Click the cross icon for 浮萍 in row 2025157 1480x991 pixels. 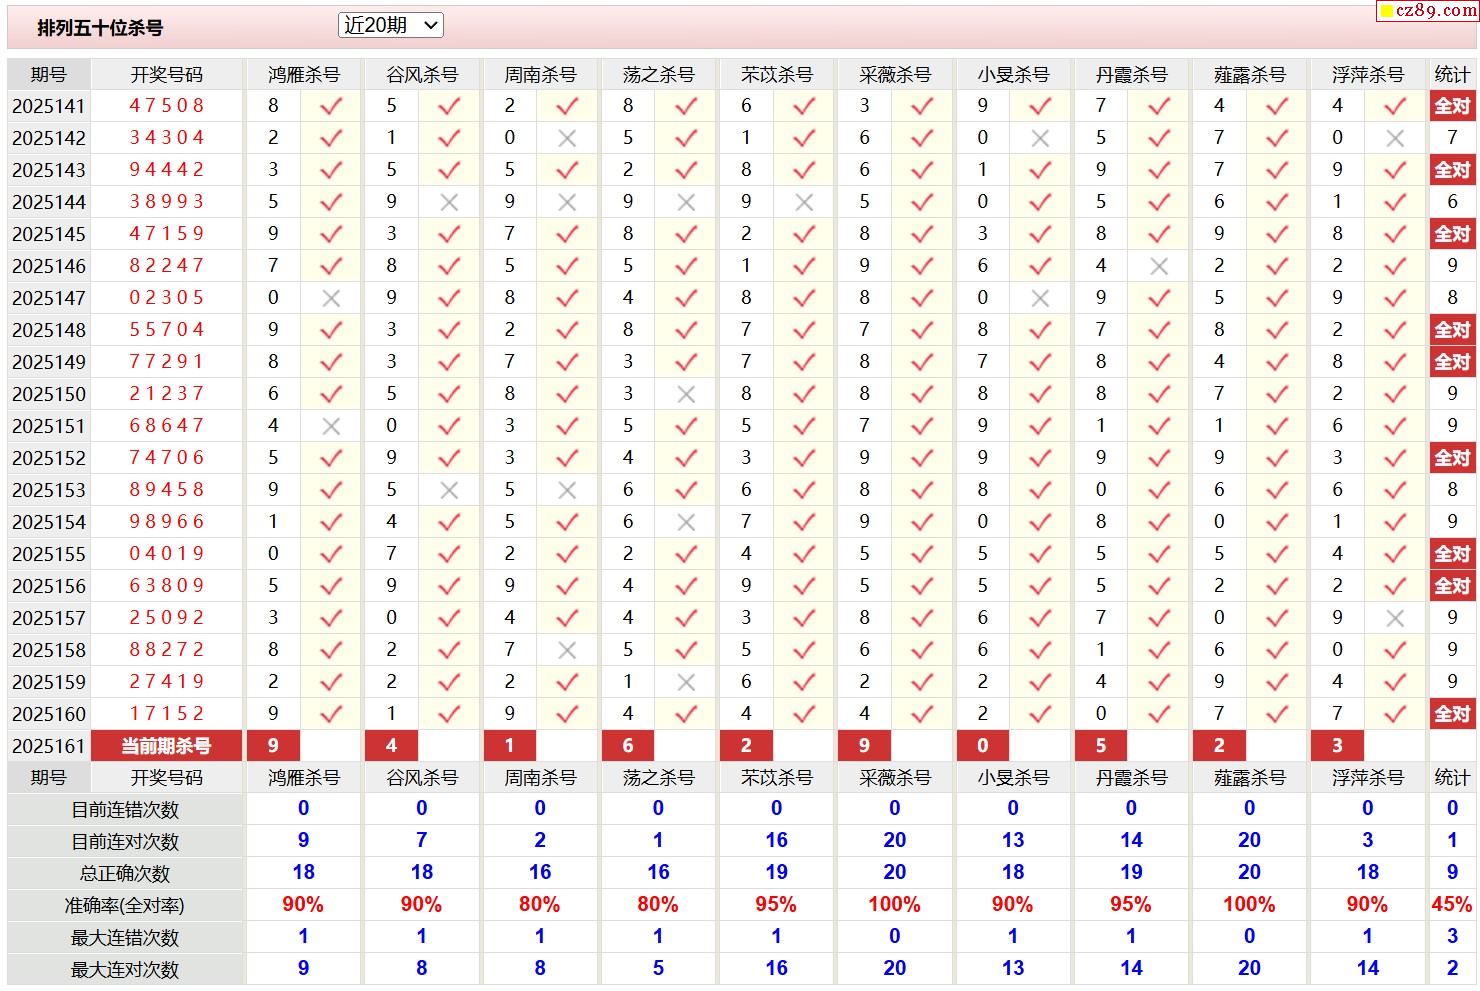1395,618
